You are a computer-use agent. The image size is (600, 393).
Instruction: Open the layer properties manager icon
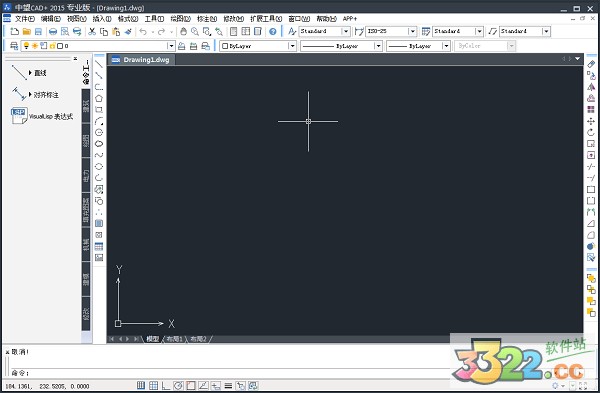pyautogui.click(x=14, y=46)
